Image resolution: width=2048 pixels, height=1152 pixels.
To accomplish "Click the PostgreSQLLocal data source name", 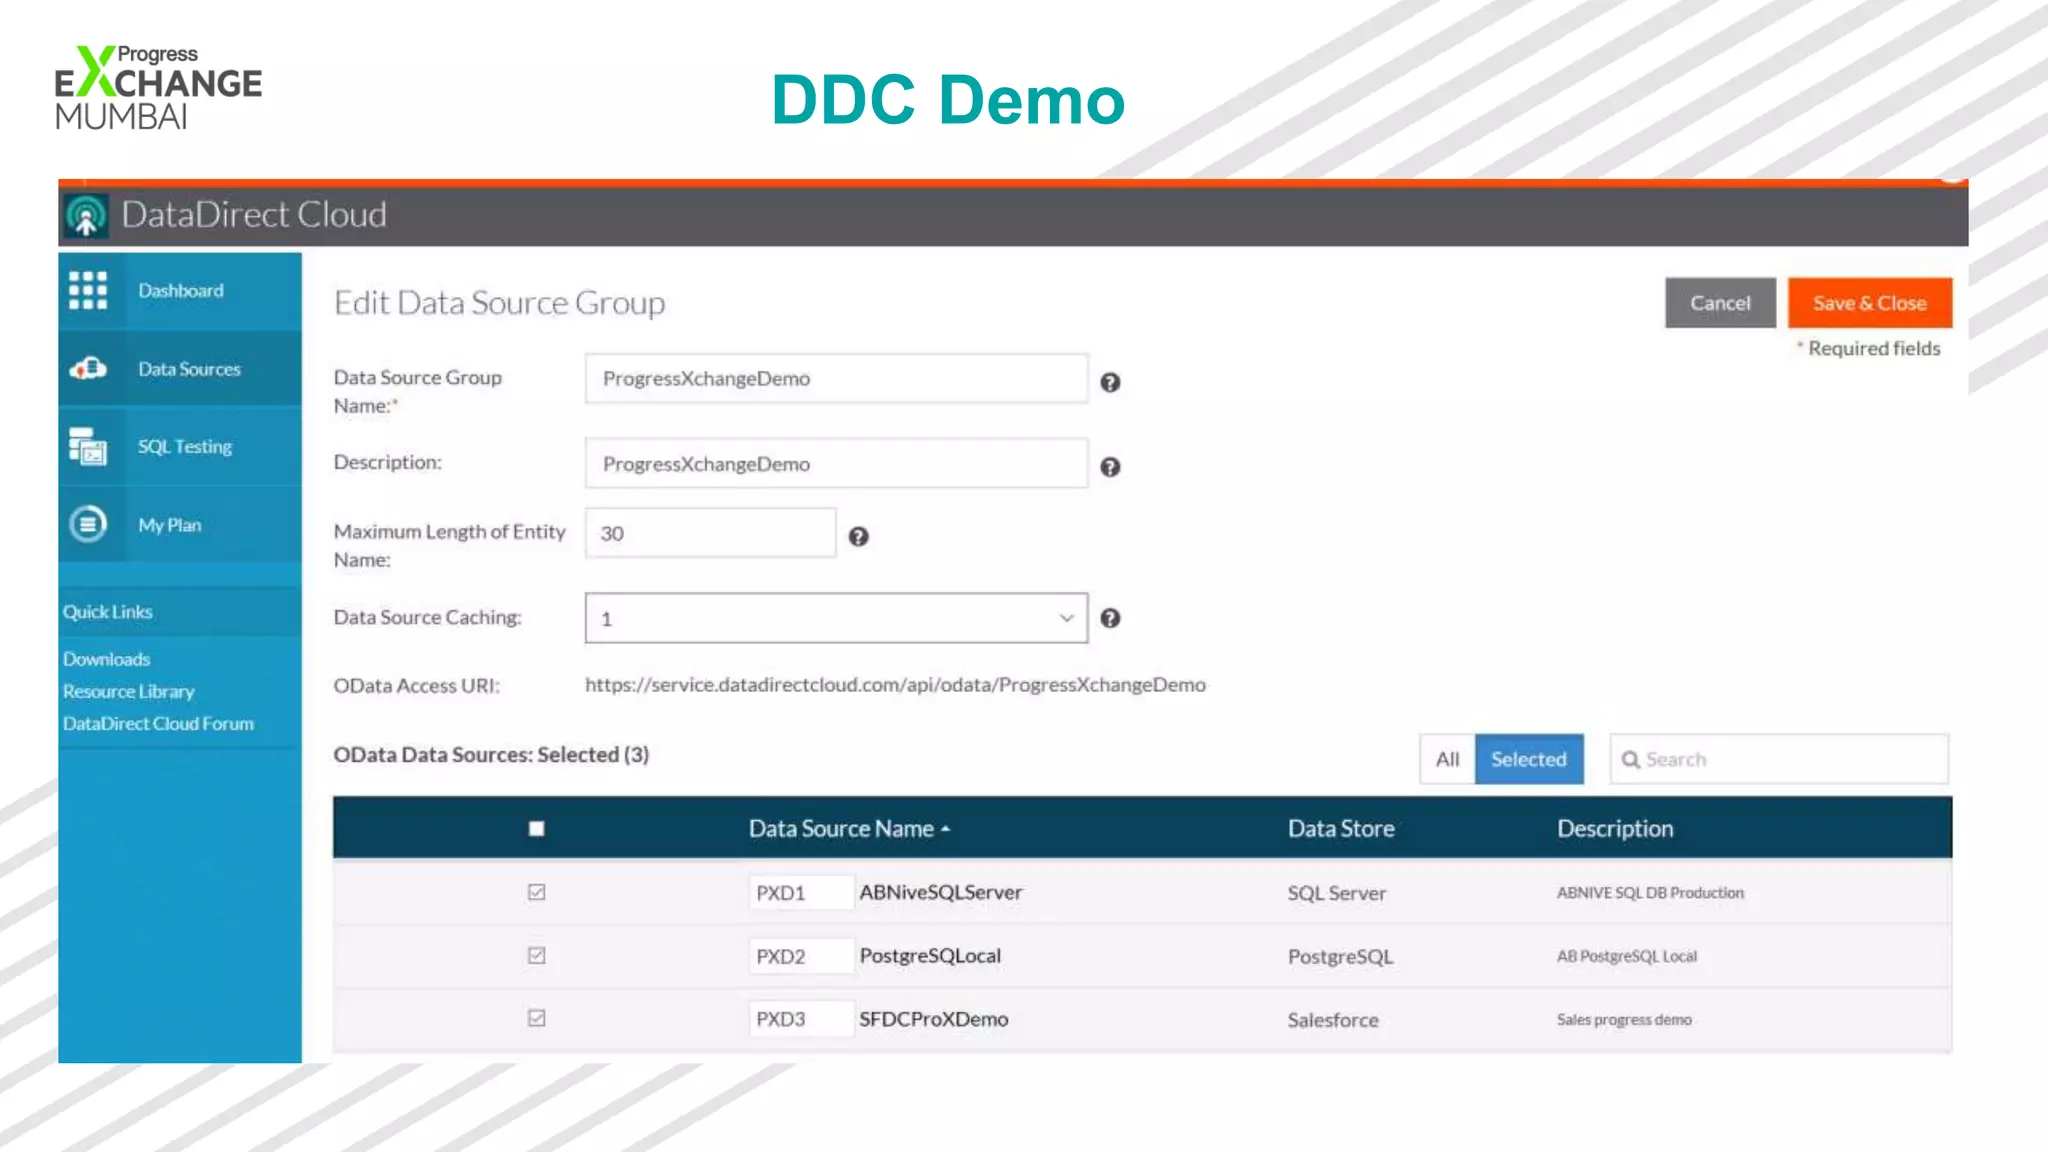I will (930, 955).
